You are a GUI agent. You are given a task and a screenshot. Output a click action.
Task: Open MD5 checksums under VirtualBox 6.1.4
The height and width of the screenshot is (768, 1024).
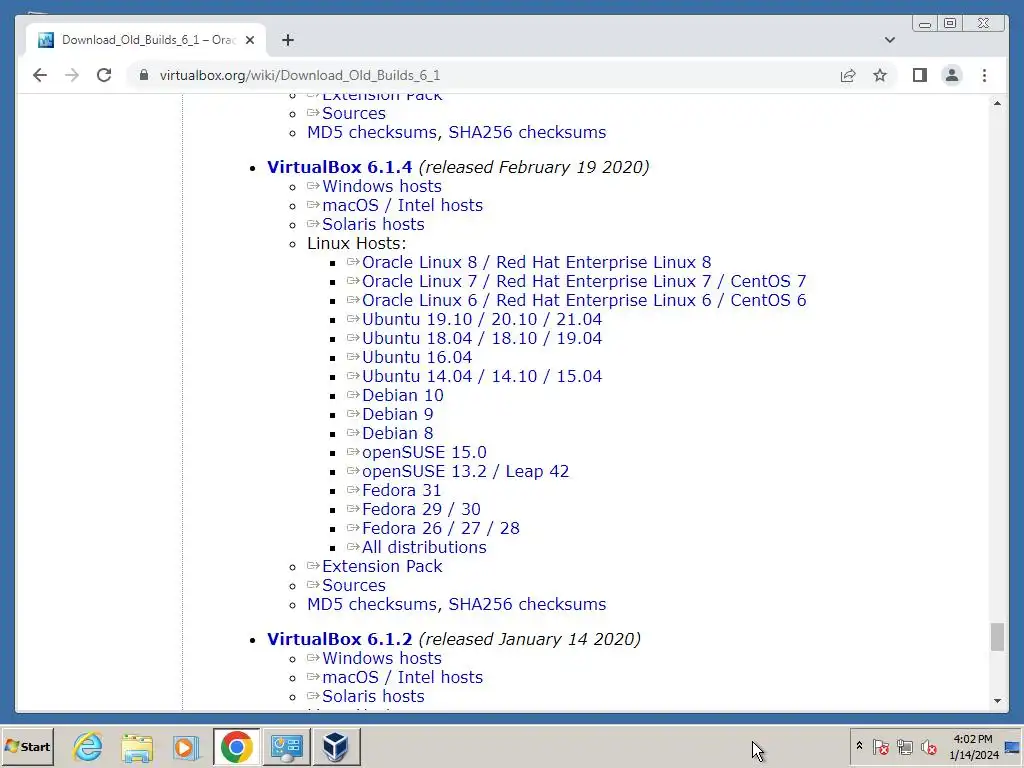tap(372, 604)
